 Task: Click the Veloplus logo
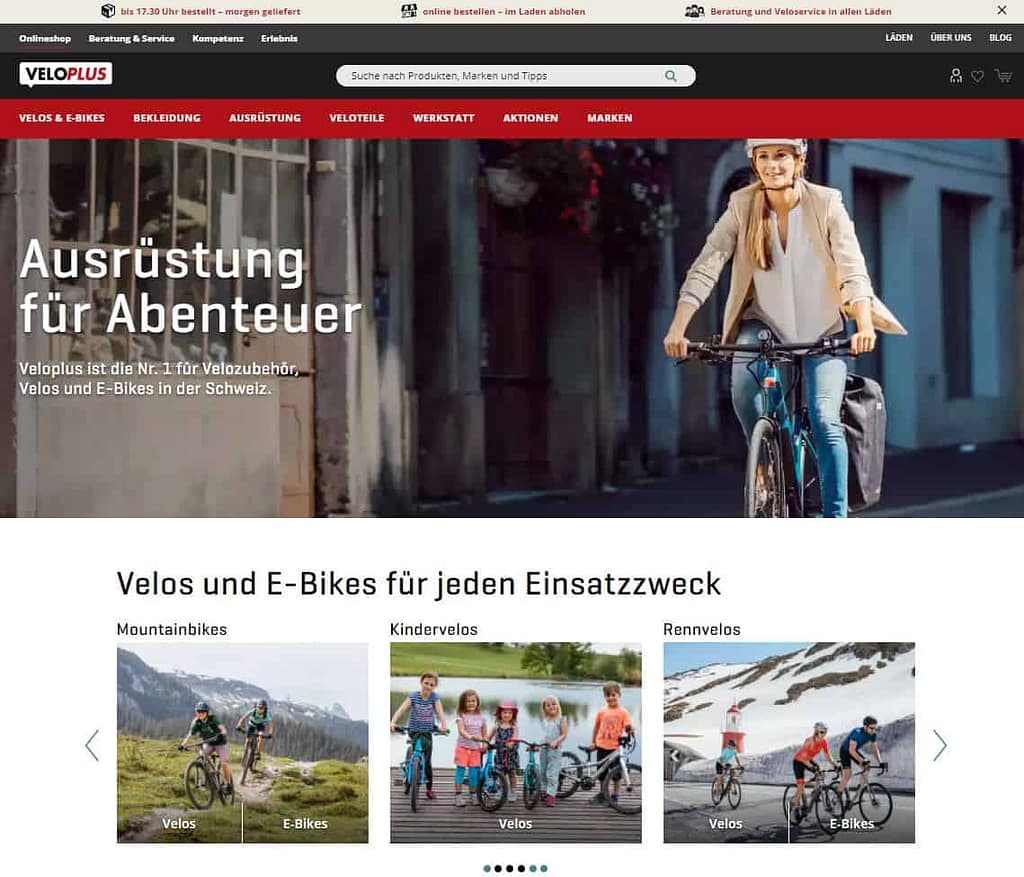tap(65, 74)
